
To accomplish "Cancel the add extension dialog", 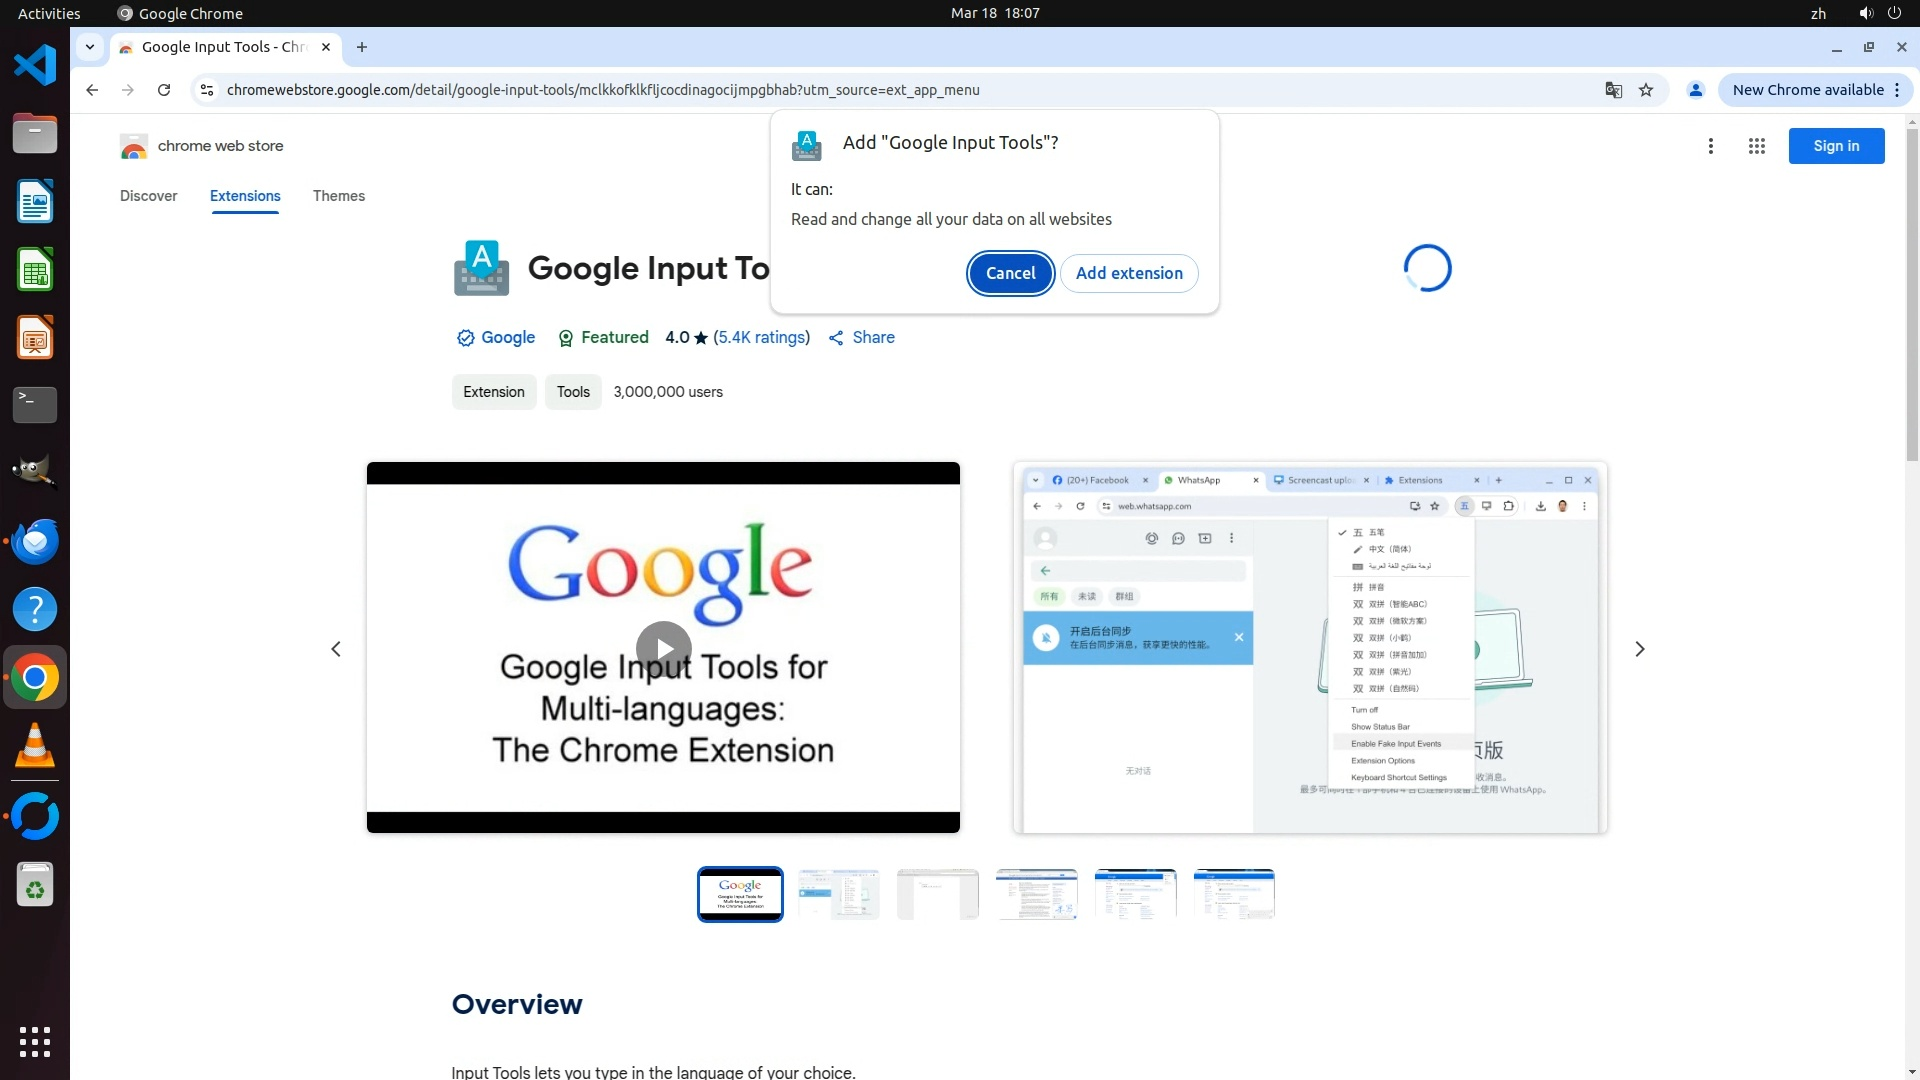I will pos(1010,273).
